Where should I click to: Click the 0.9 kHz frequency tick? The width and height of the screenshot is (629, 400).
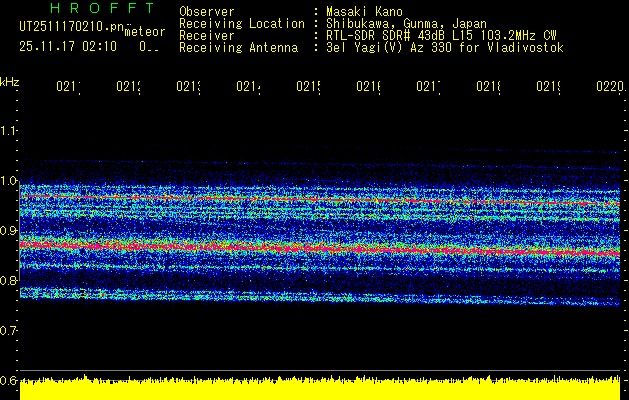click(9, 231)
